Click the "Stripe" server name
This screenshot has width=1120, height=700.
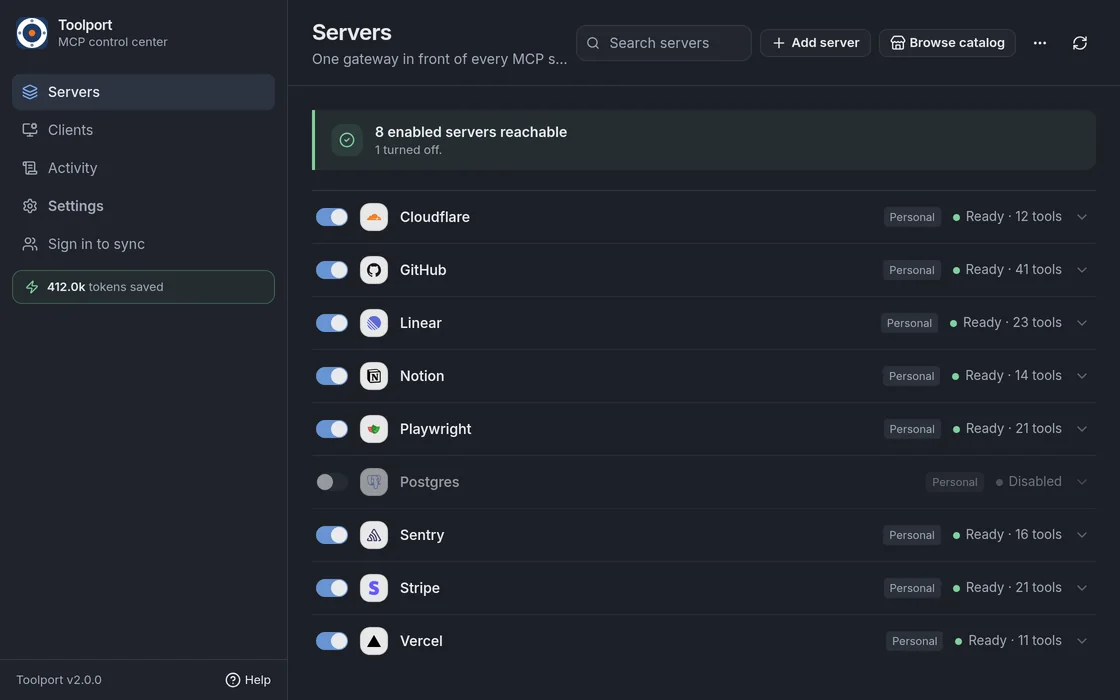point(420,588)
